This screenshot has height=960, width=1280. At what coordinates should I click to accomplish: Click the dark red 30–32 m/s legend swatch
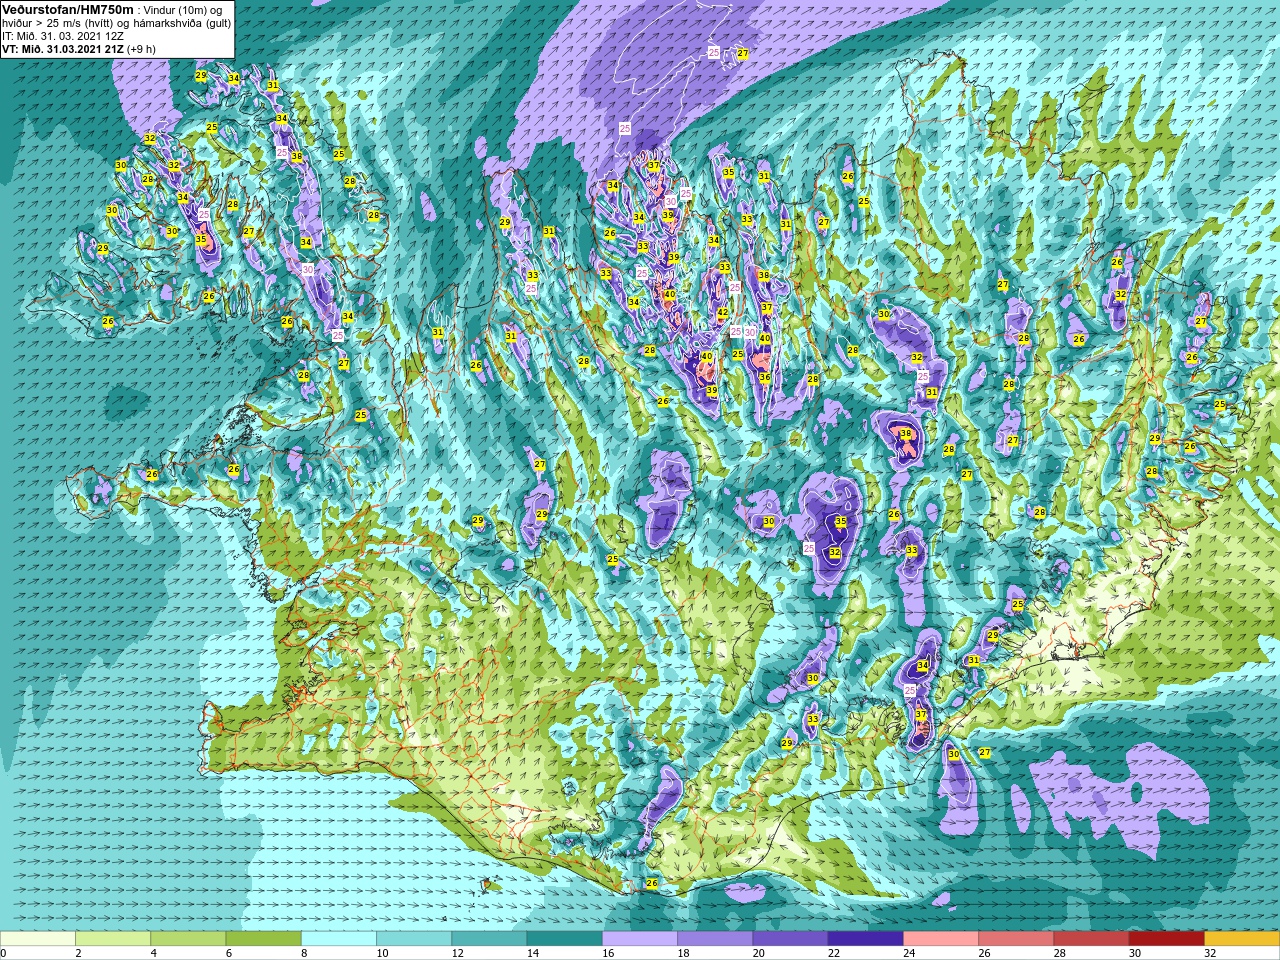(1166, 939)
